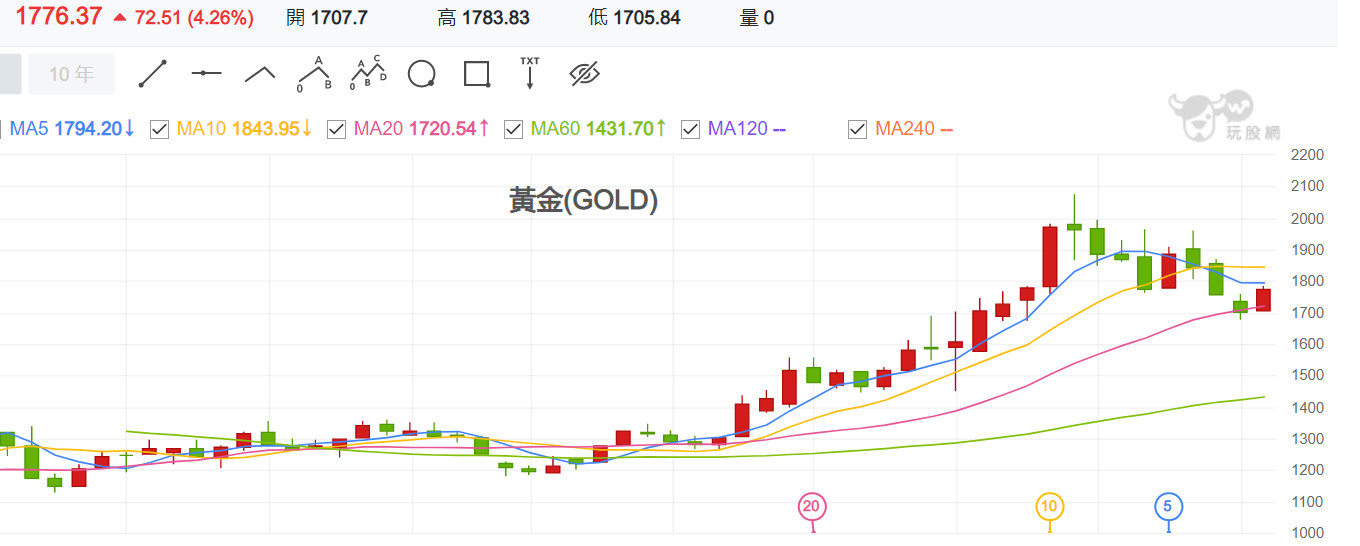Select the 10年 time range button
Viewport: 1360px width, 546px height.
71,74
